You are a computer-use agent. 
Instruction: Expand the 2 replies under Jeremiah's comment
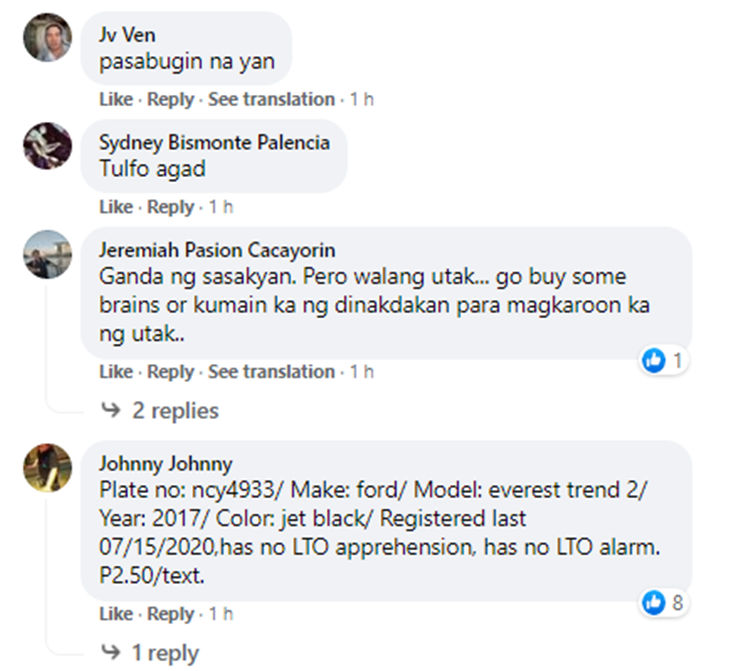(175, 411)
